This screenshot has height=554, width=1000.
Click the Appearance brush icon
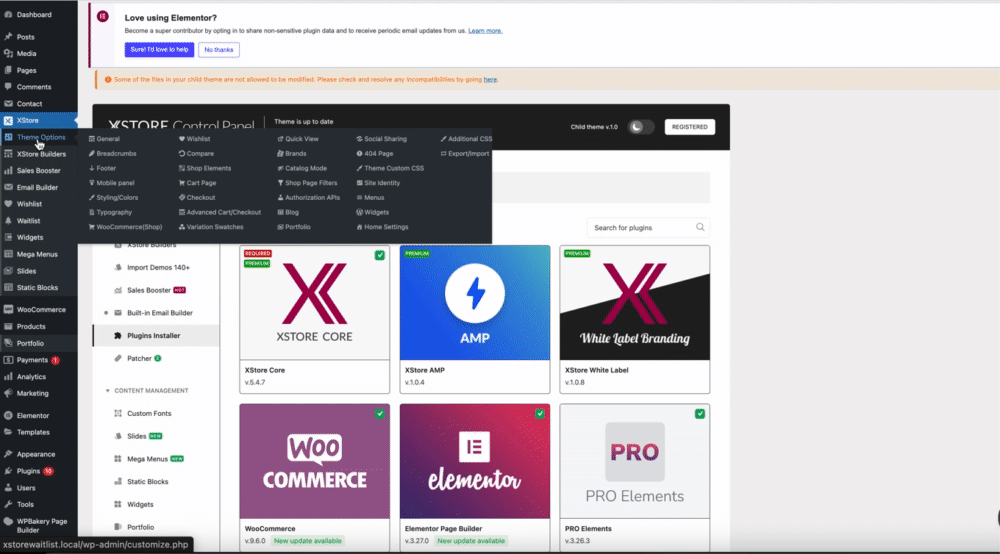[x=8, y=454]
